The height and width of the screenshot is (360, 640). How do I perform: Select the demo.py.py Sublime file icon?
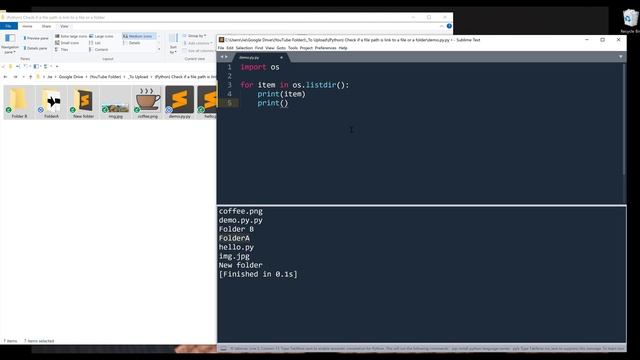click(x=180, y=102)
